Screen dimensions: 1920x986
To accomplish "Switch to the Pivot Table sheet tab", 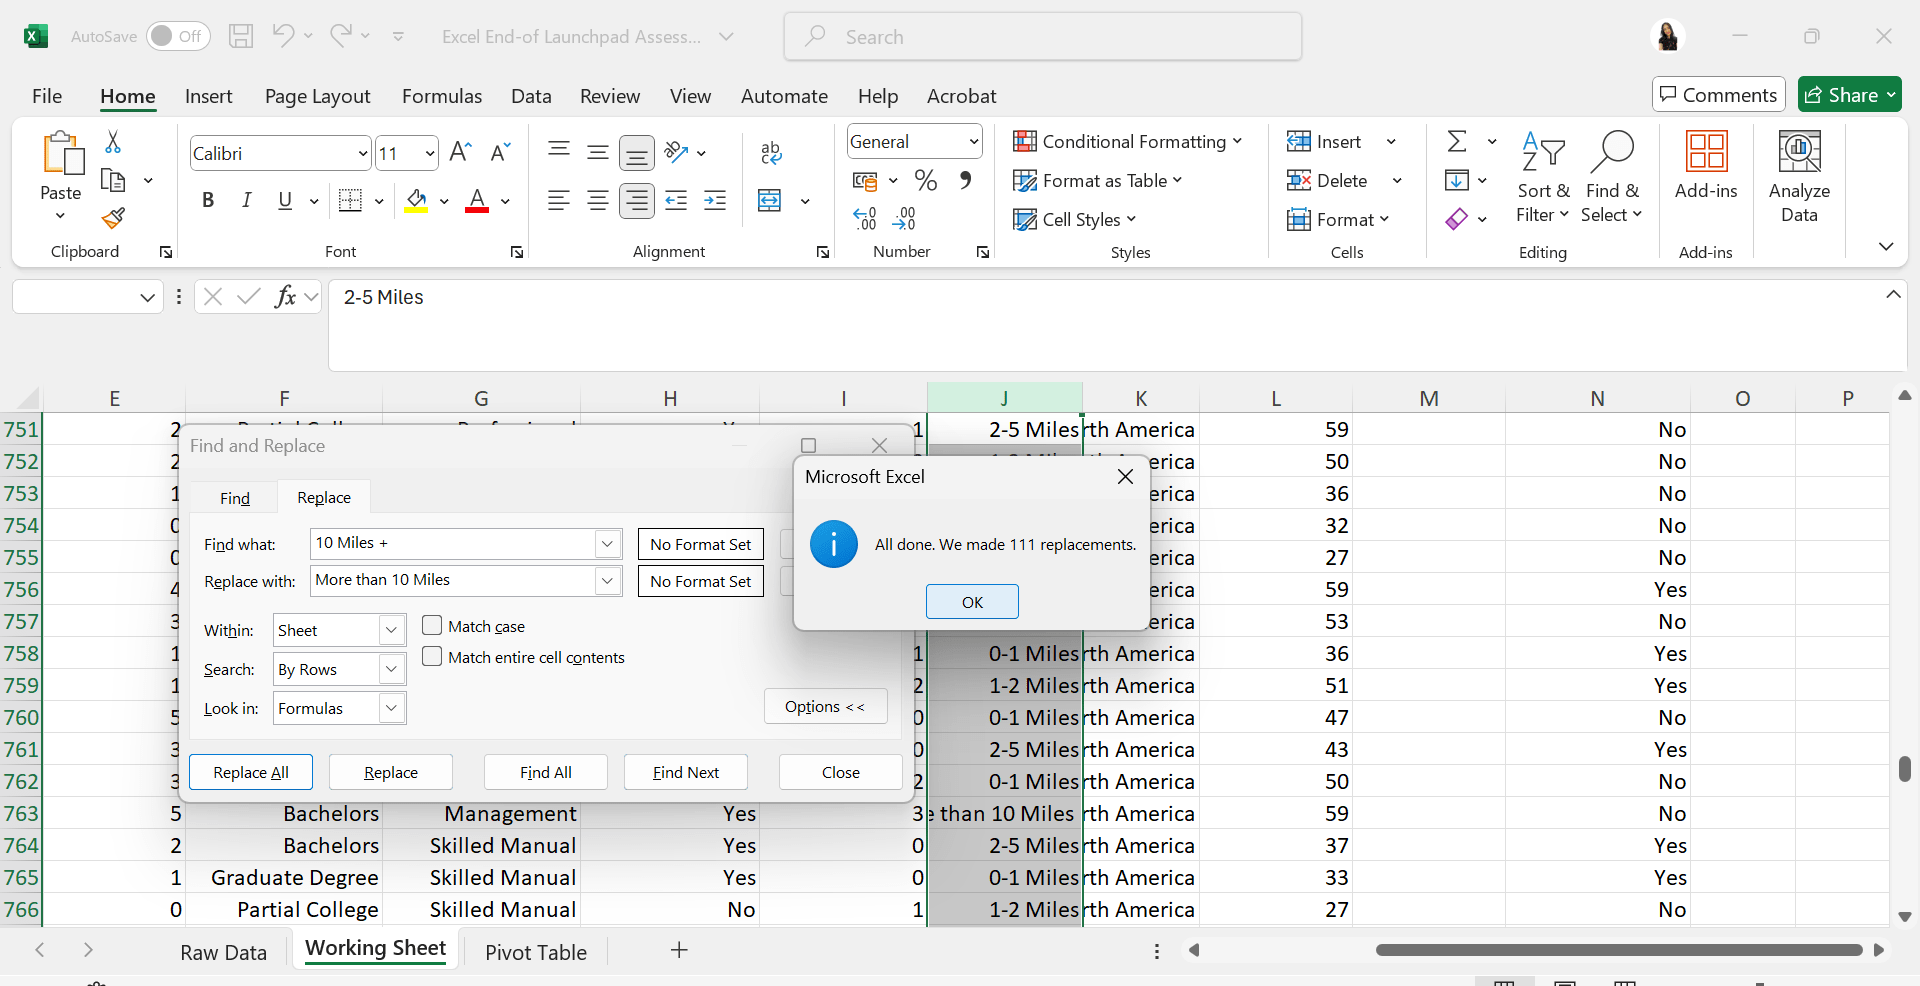I will (536, 952).
